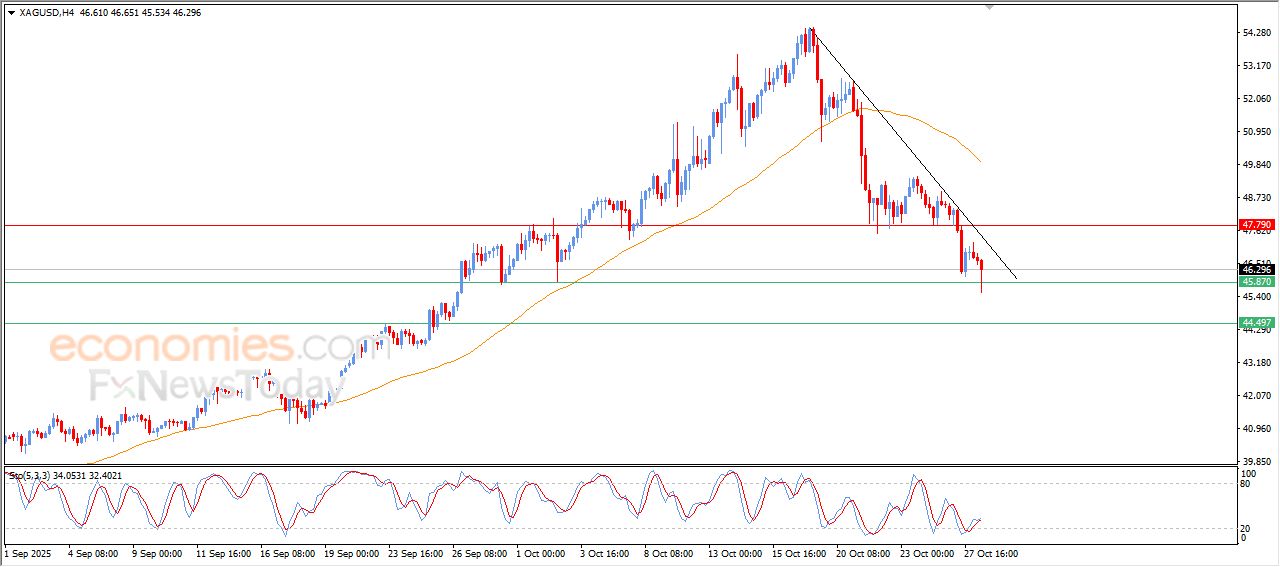This screenshot has width=1280, height=567.
Task: Click the dropdown arrow beside XAGUSD,H4
Action: coord(11,13)
